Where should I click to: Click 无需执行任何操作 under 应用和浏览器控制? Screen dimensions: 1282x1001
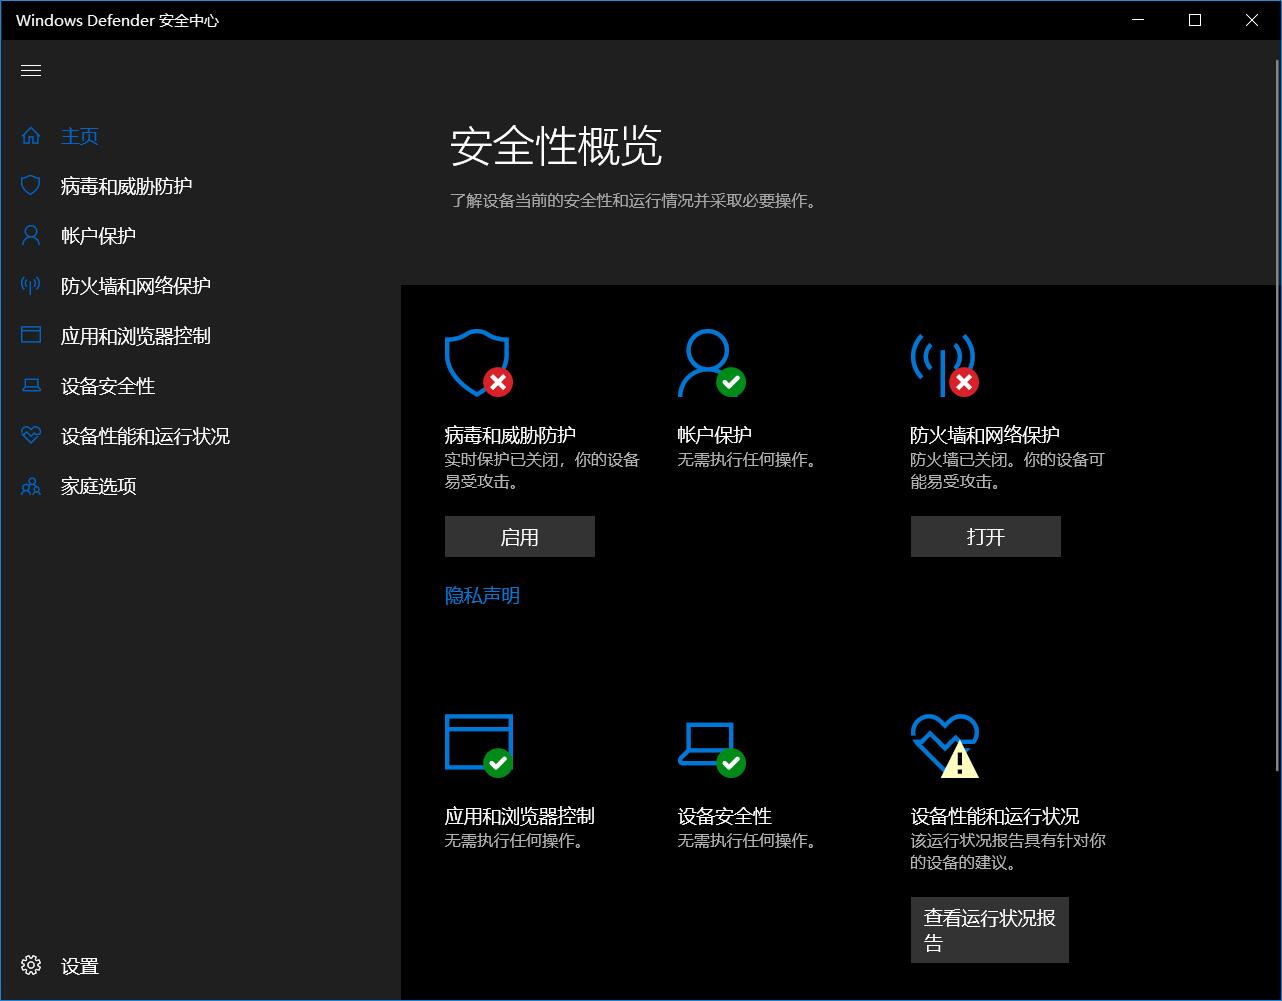(x=514, y=841)
